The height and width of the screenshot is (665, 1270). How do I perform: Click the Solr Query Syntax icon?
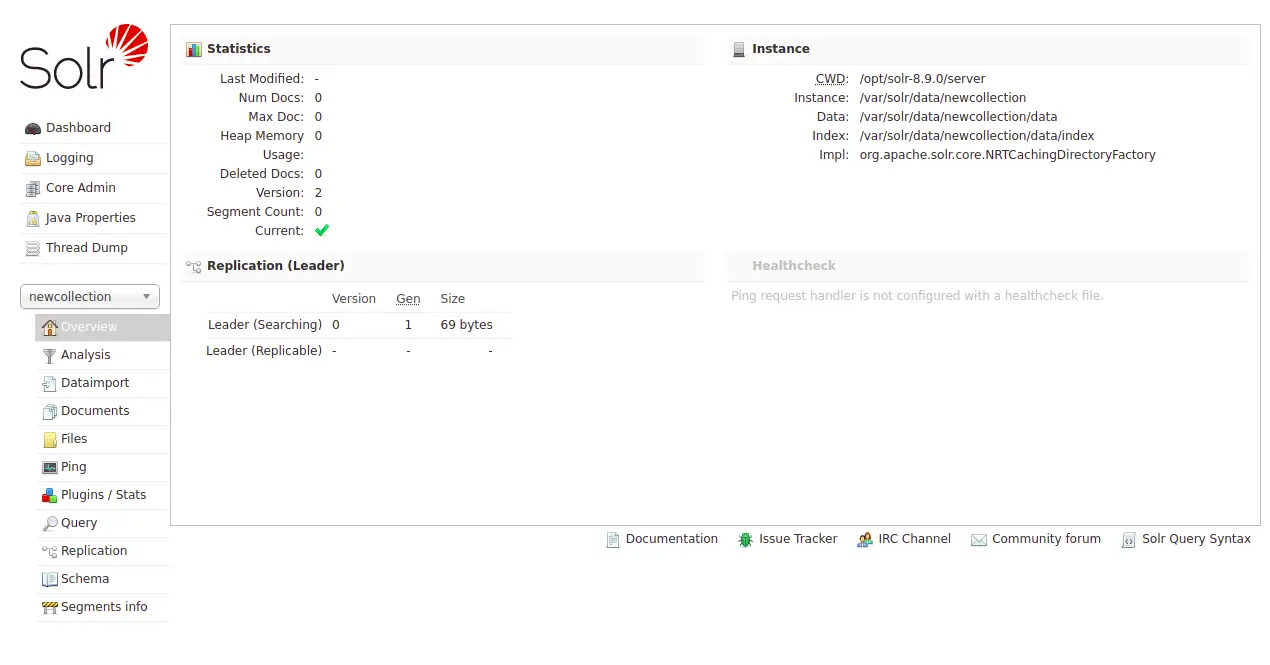coord(1129,540)
